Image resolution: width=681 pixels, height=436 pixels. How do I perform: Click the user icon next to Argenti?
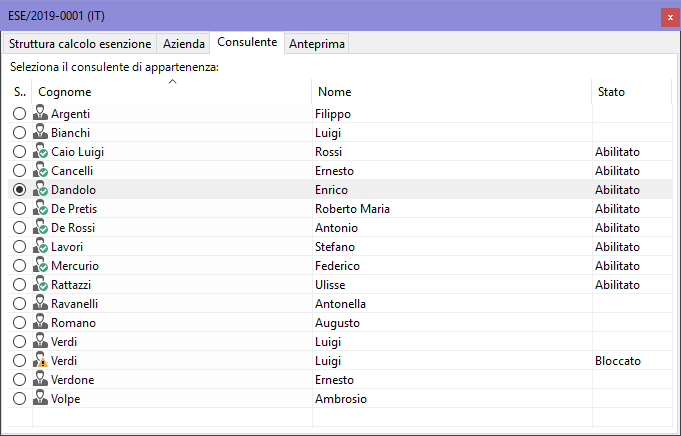[x=40, y=114]
